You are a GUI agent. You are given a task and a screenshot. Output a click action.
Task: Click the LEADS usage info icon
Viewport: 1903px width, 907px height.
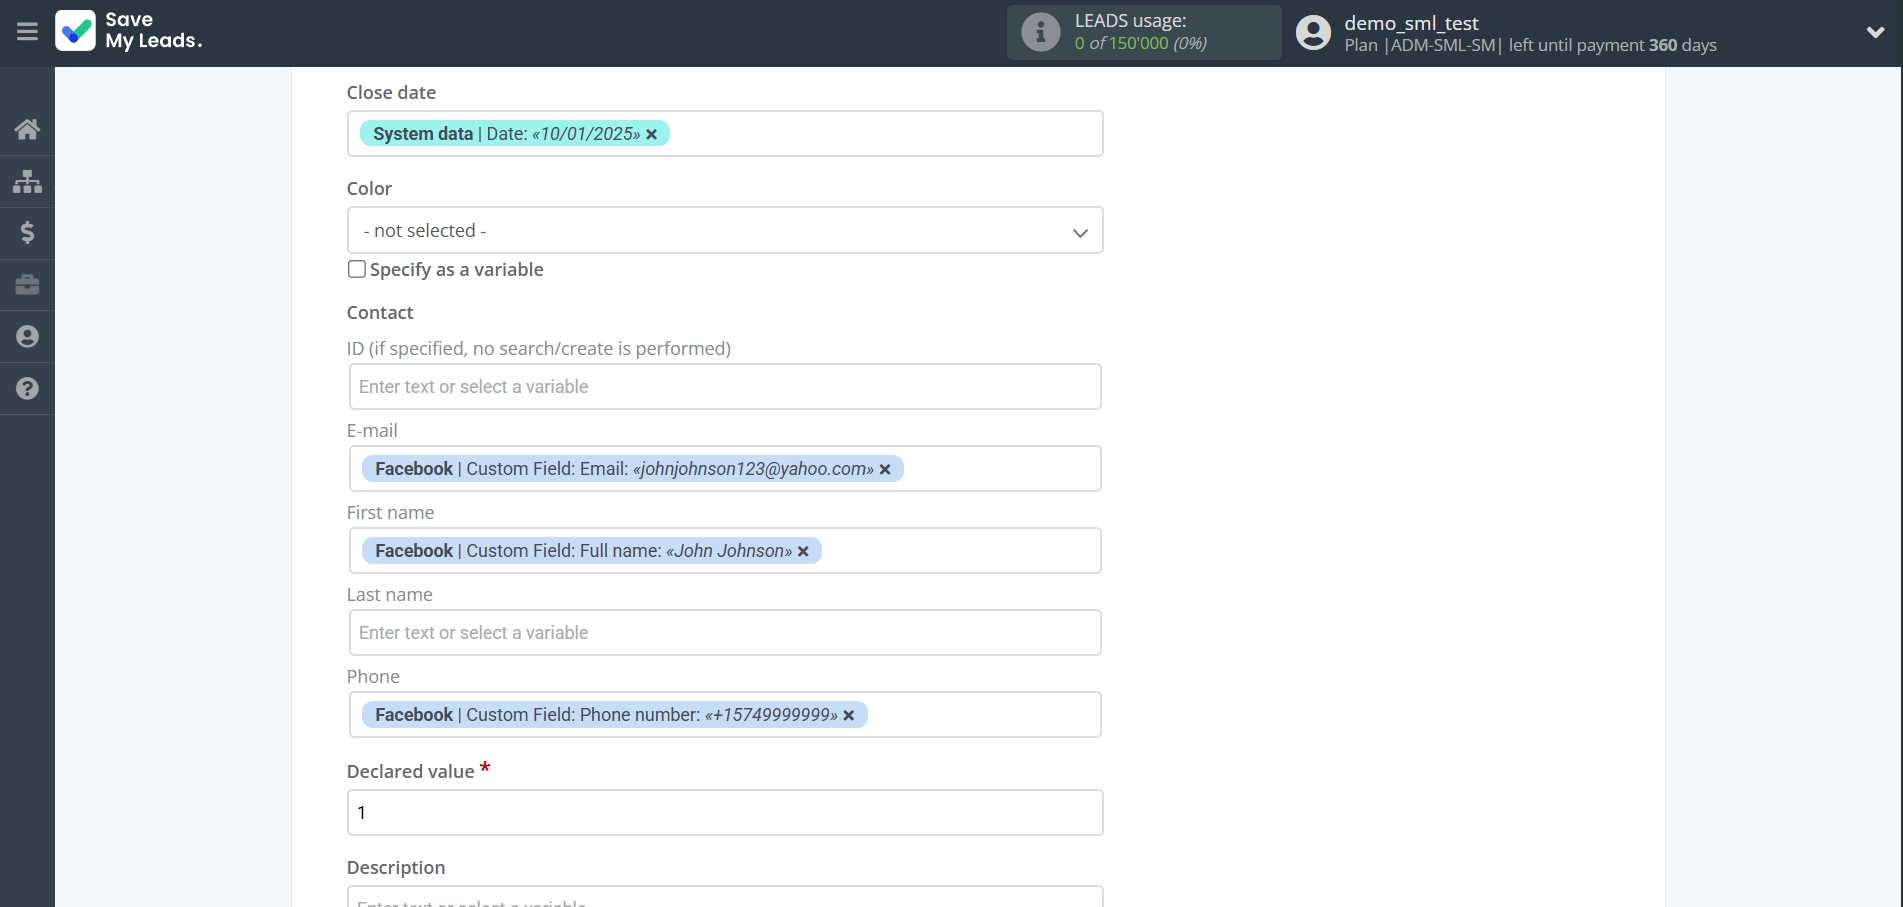1040,32
